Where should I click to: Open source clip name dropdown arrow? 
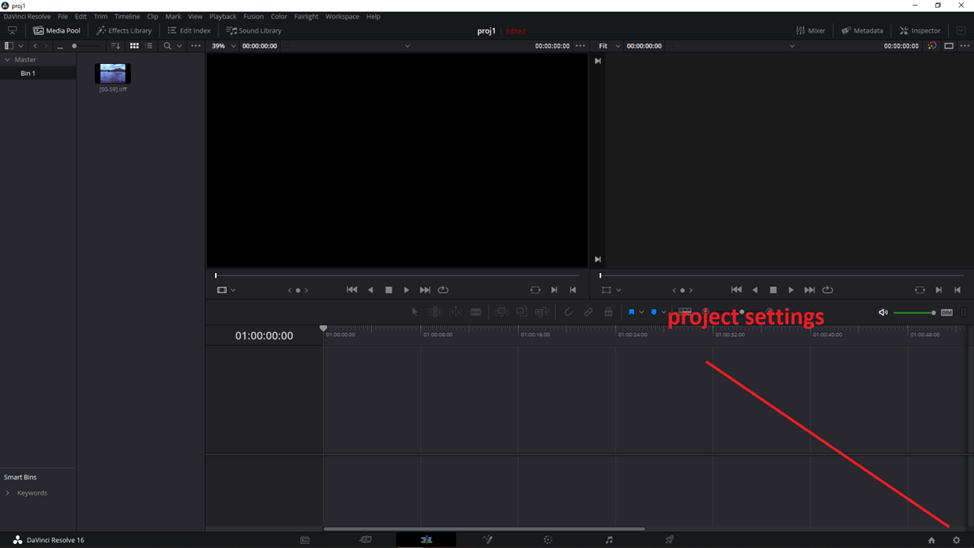pos(407,46)
